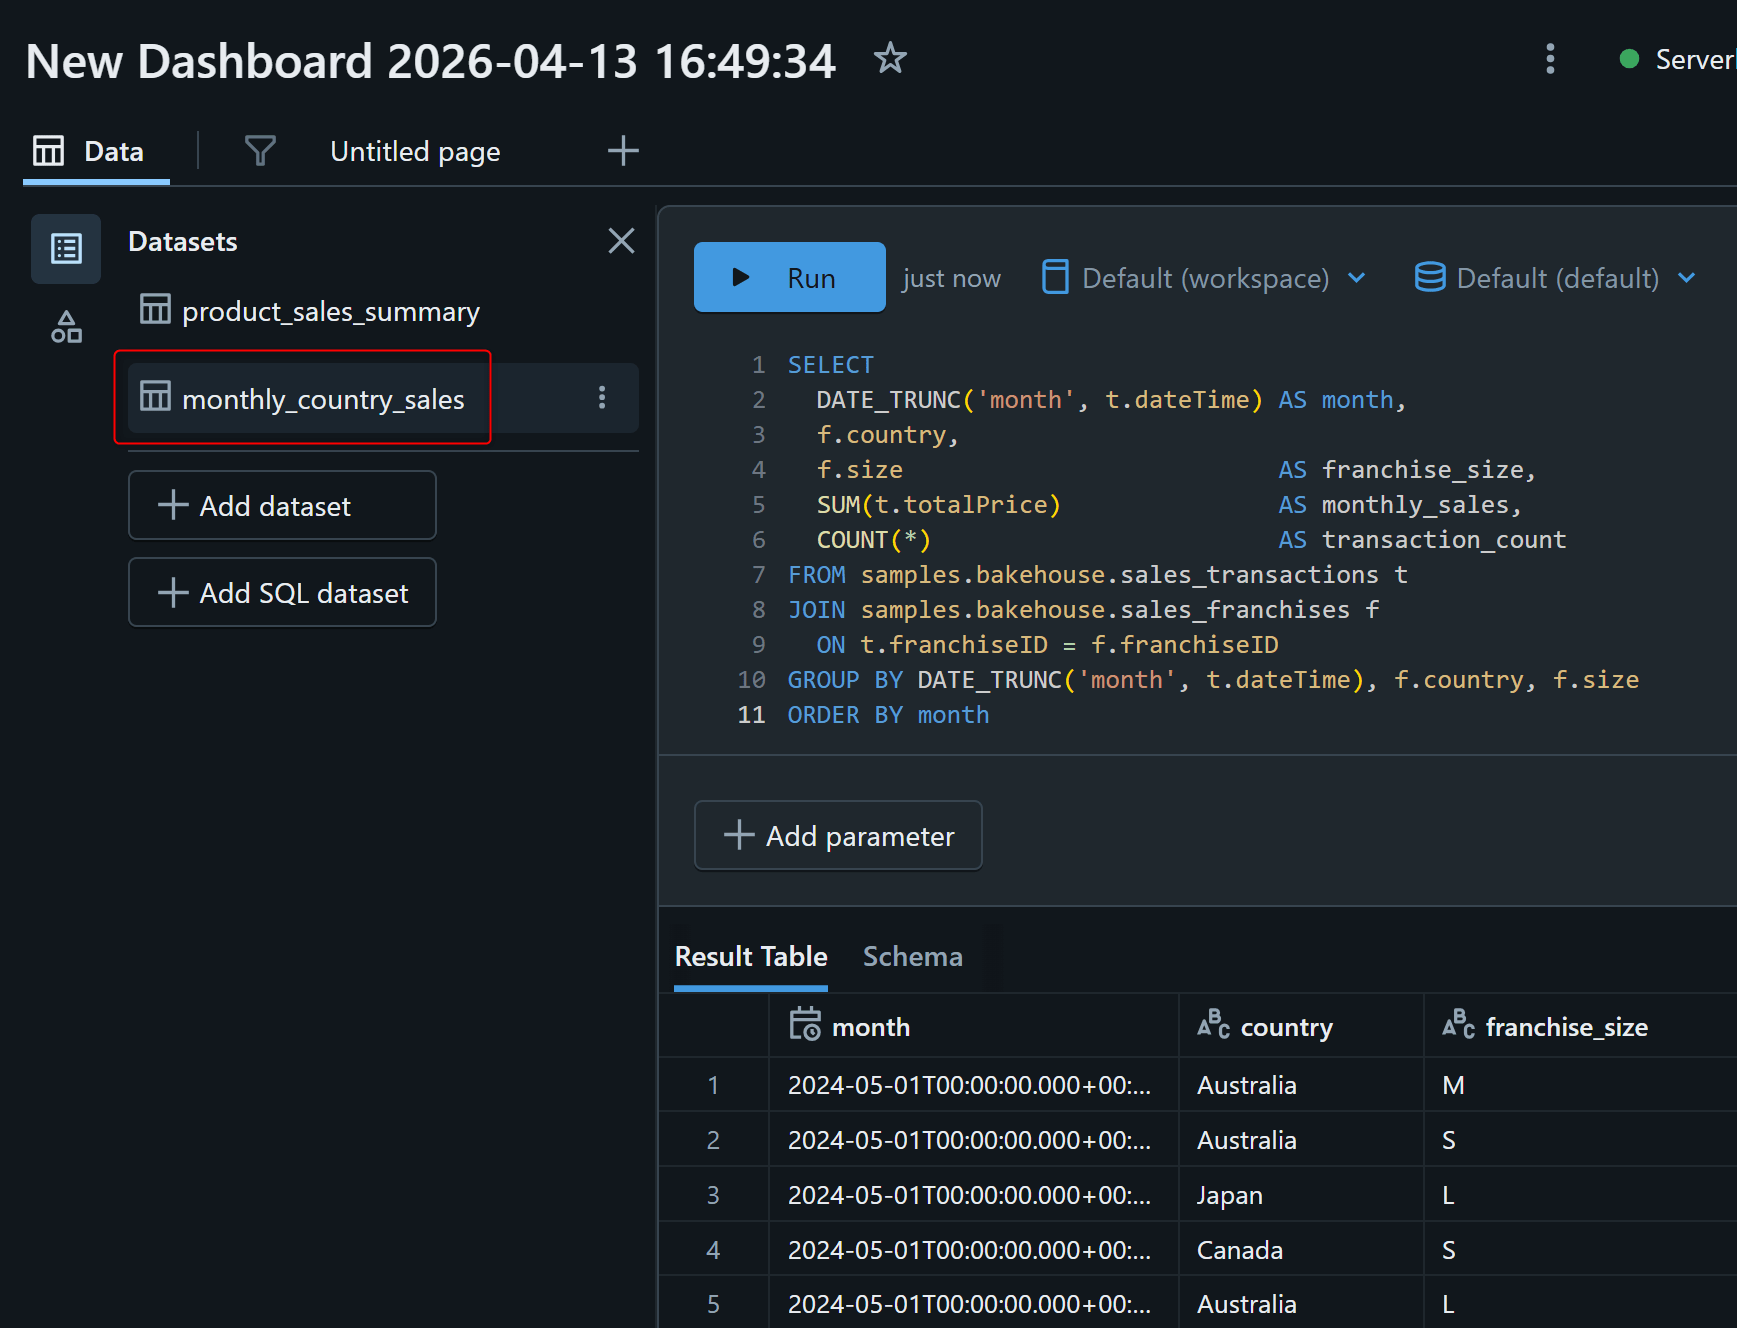Image resolution: width=1737 pixels, height=1328 pixels.
Task: Open the shapes icon in sidebar
Action: [x=66, y=327]
